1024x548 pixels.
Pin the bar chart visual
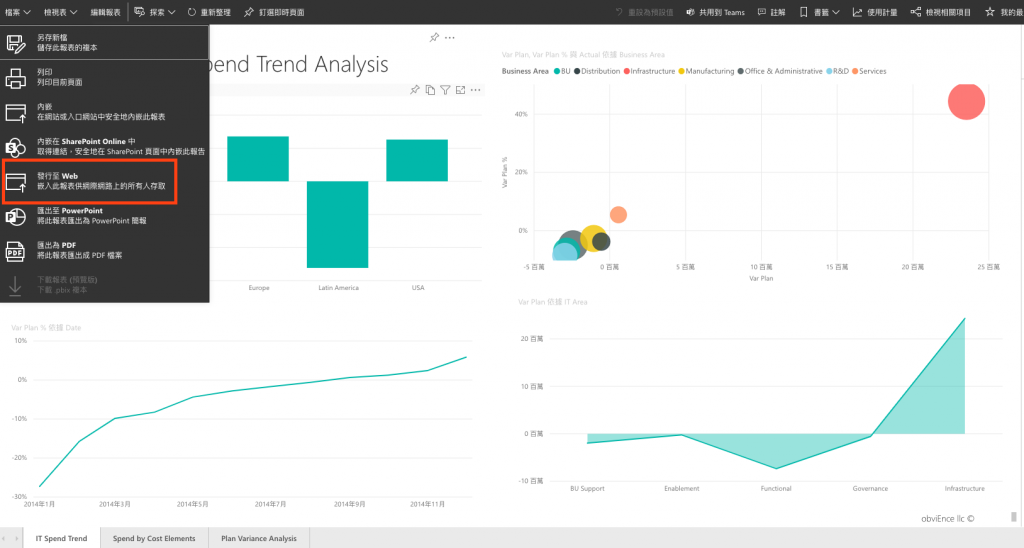pos(415,90)
